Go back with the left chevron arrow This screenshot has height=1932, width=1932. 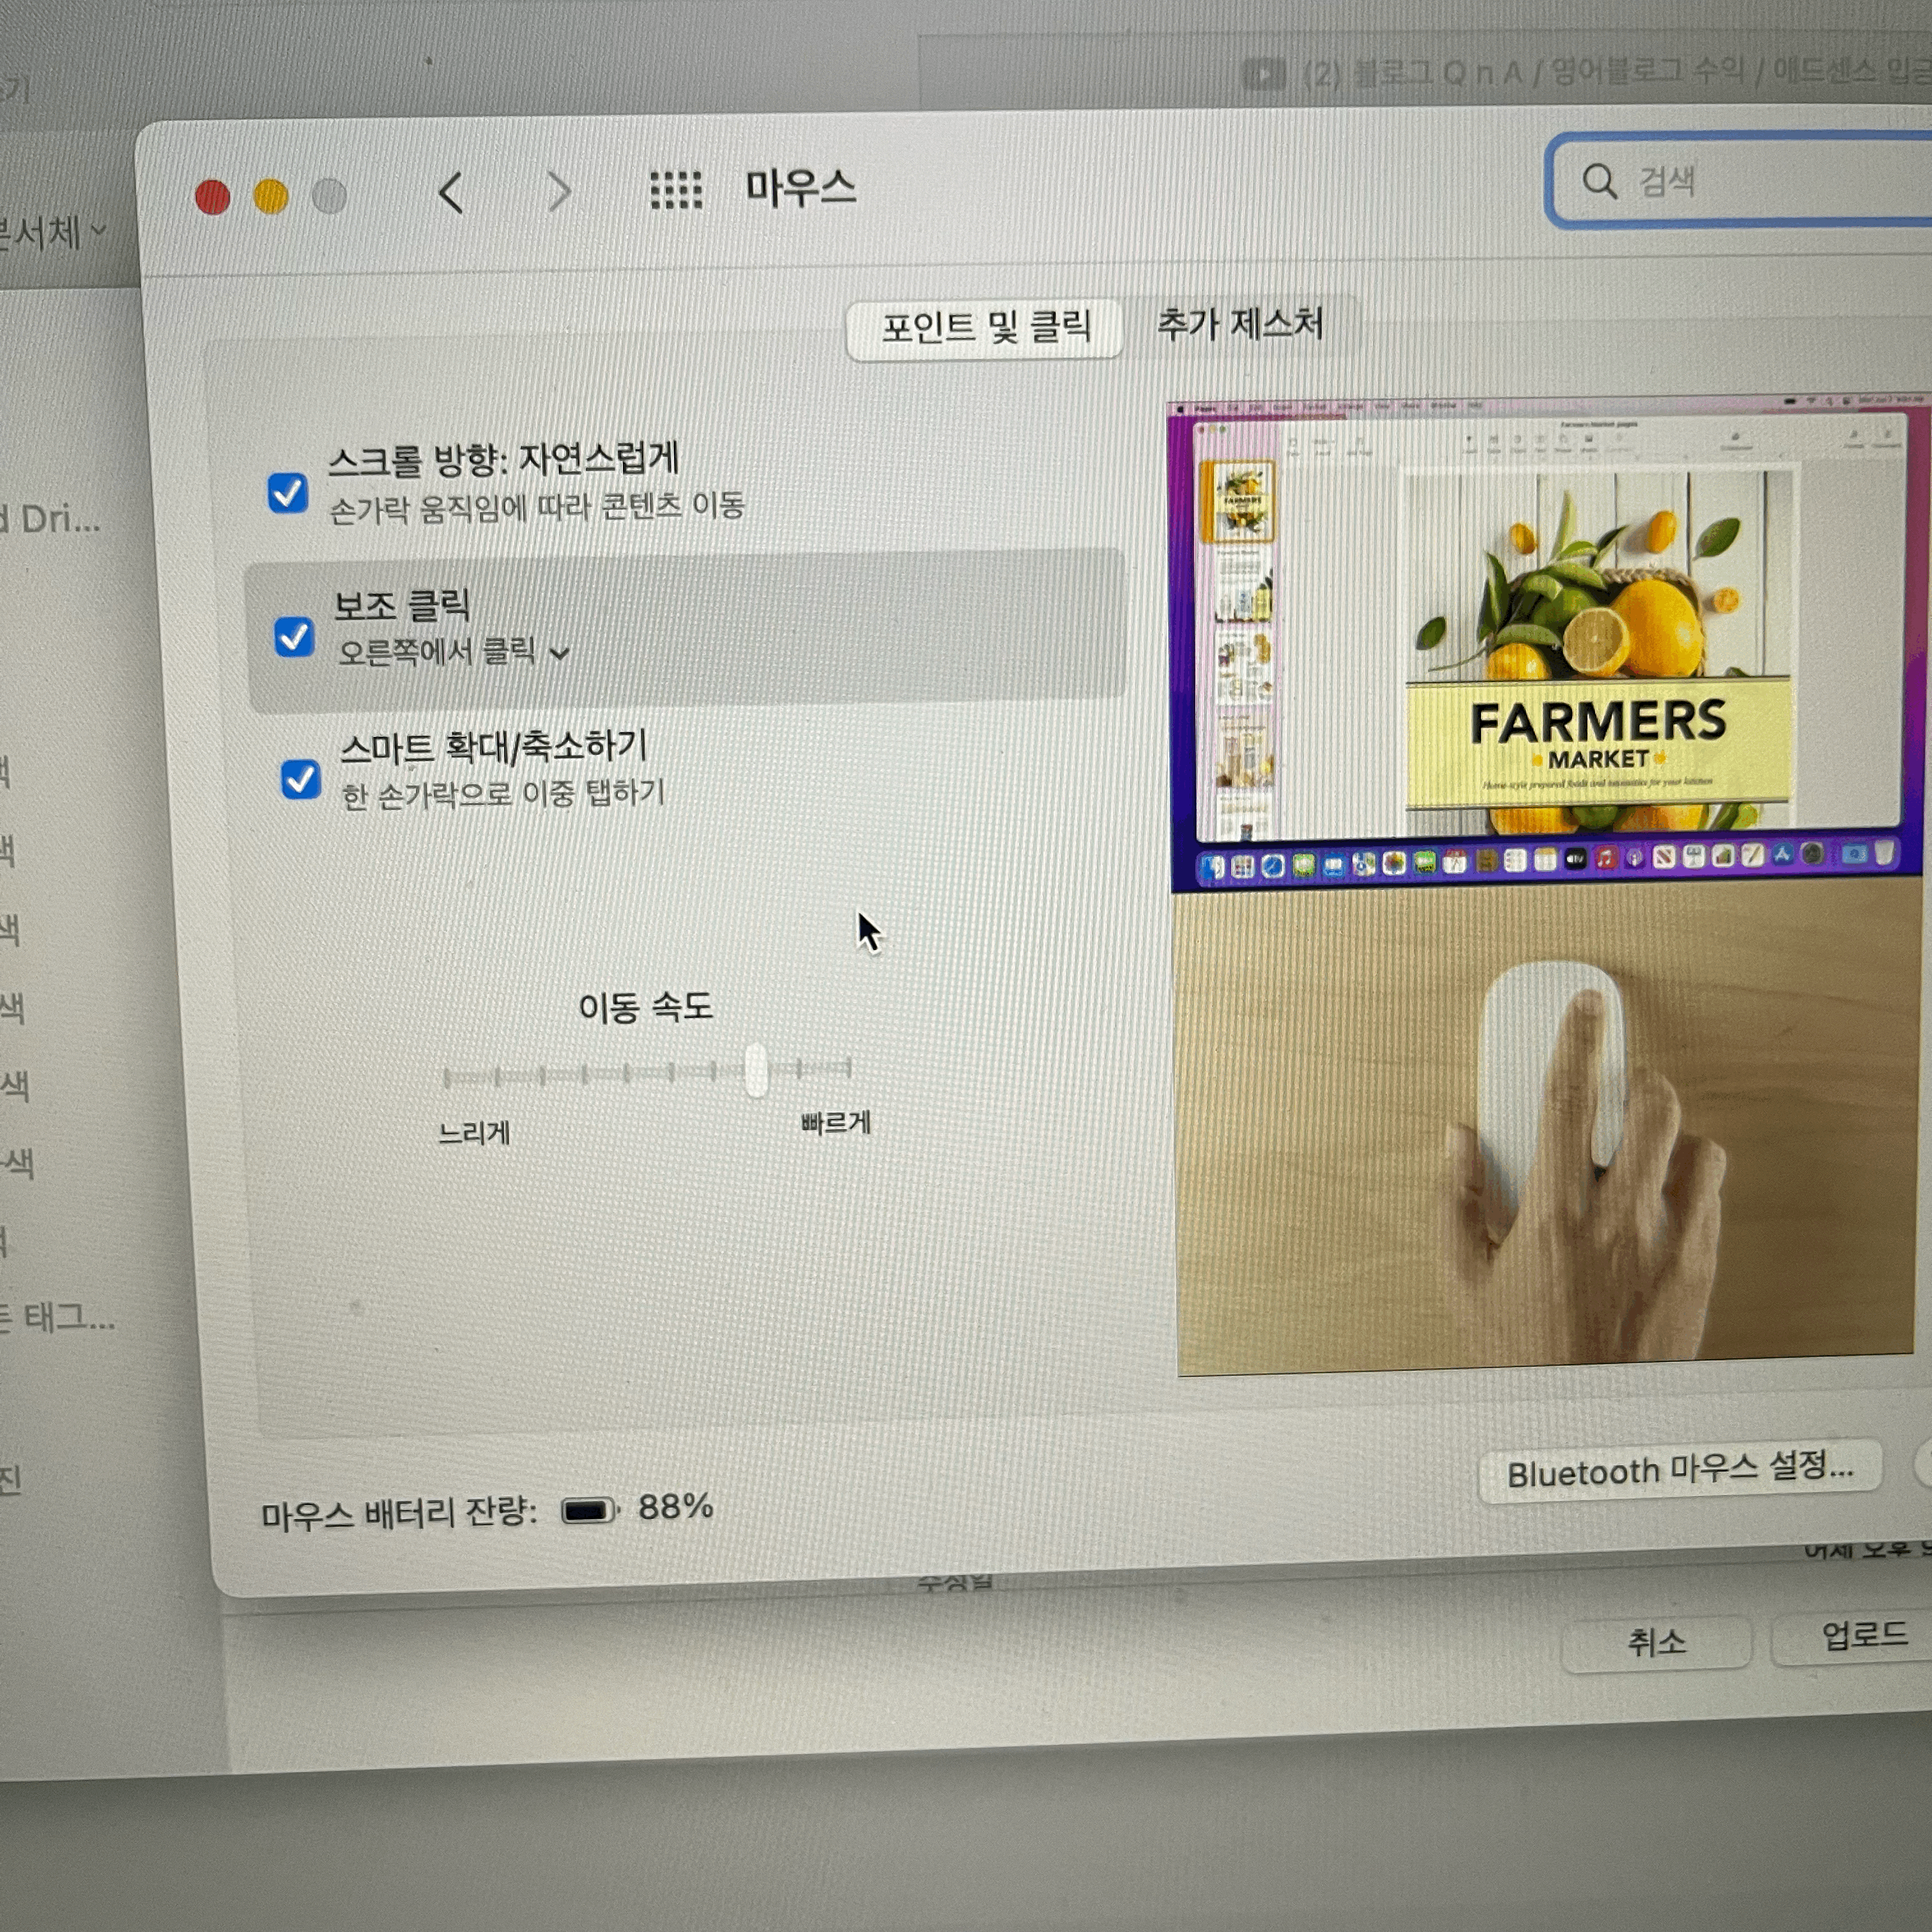tap(452, 192)
